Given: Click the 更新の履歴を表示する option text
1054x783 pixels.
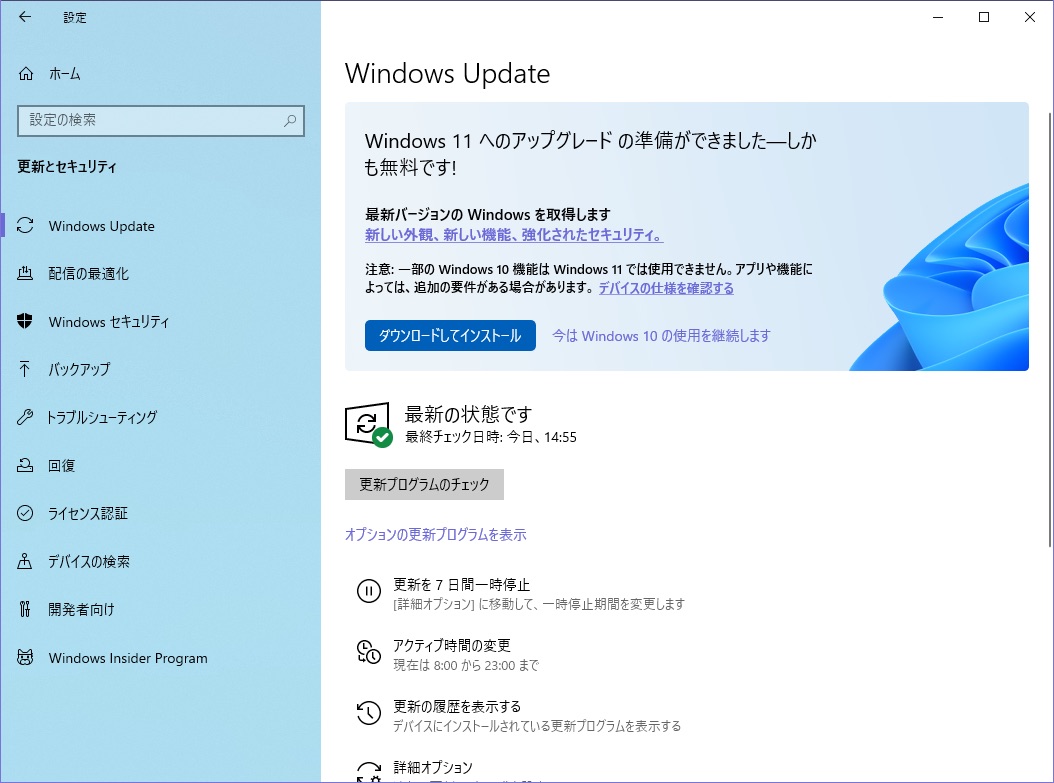Looking at the screenshot, I should click(x=457, y=707).
